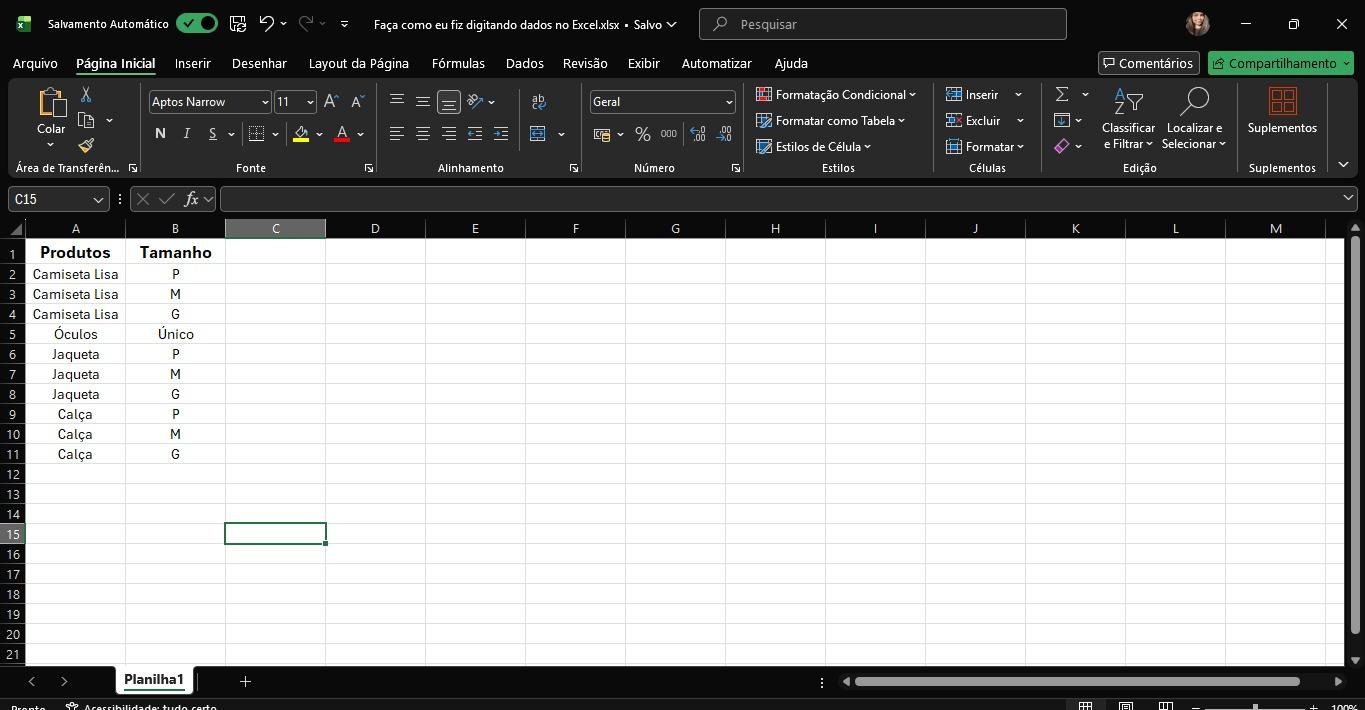1365x710 pixels.
Task: Toggle align left button
Action: click(397, 134)
